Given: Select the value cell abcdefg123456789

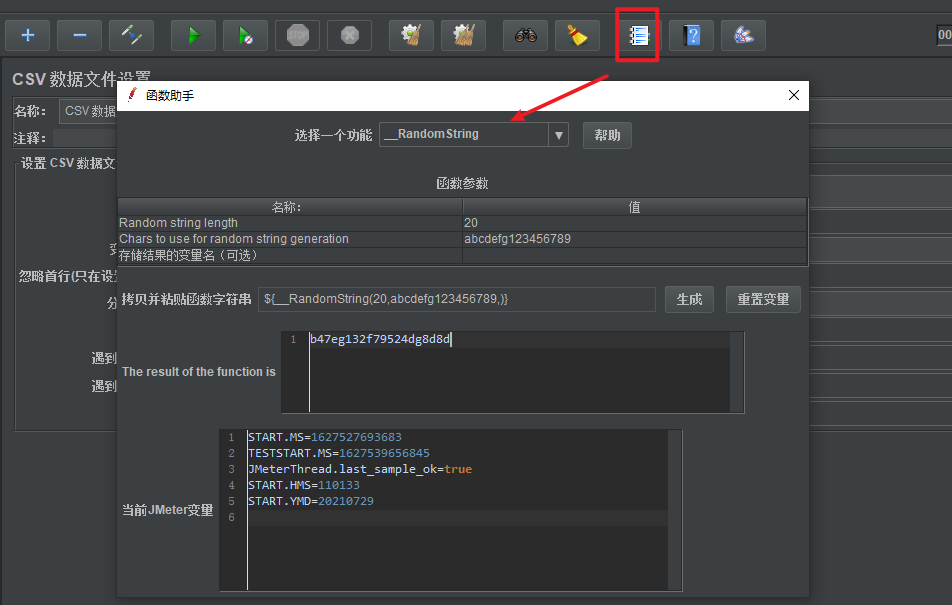Looking at the screenshot, I should point(634,239).
